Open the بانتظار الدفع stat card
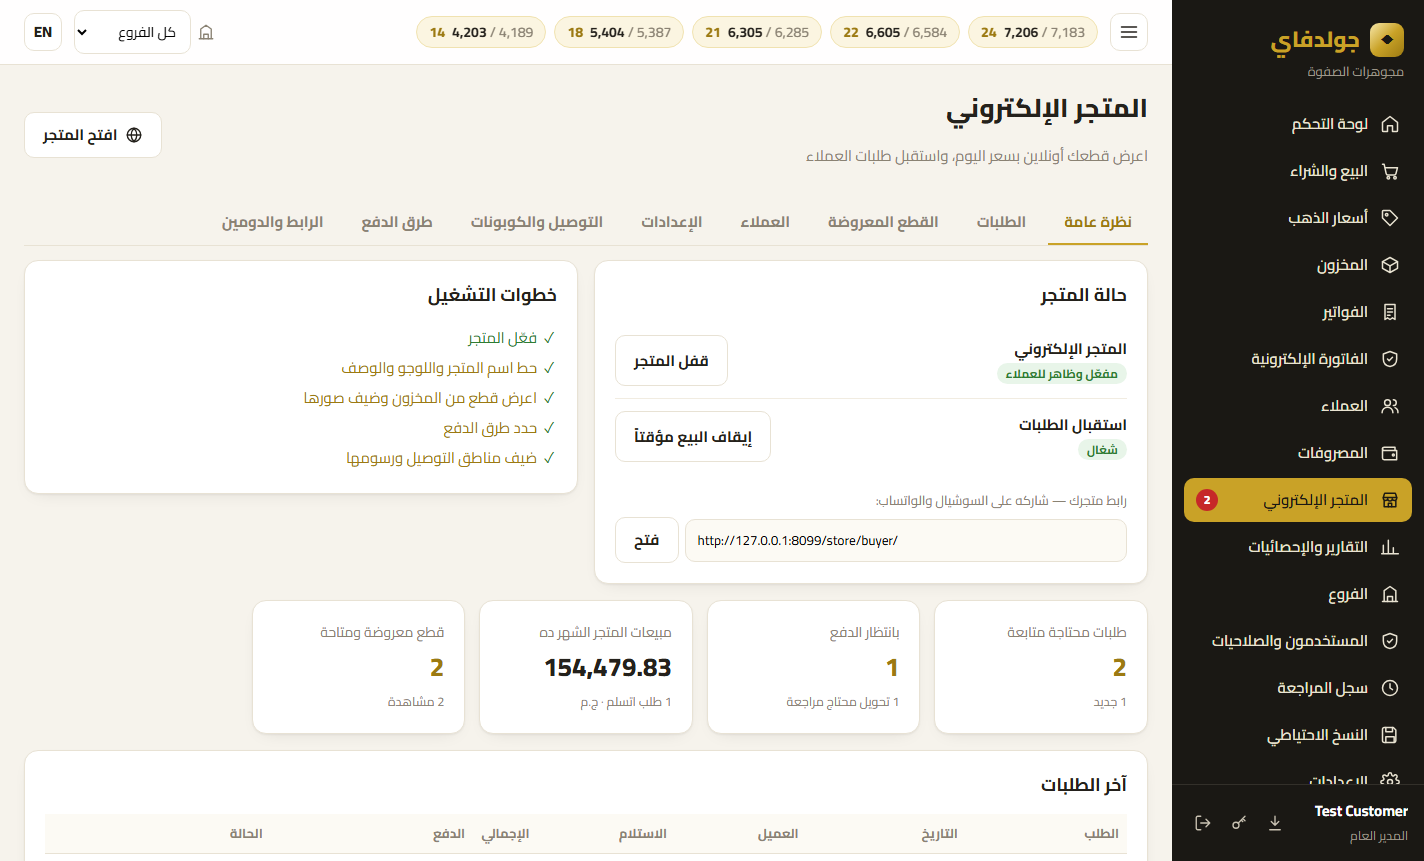This screenshot has width=1424, height=861. 813,667
